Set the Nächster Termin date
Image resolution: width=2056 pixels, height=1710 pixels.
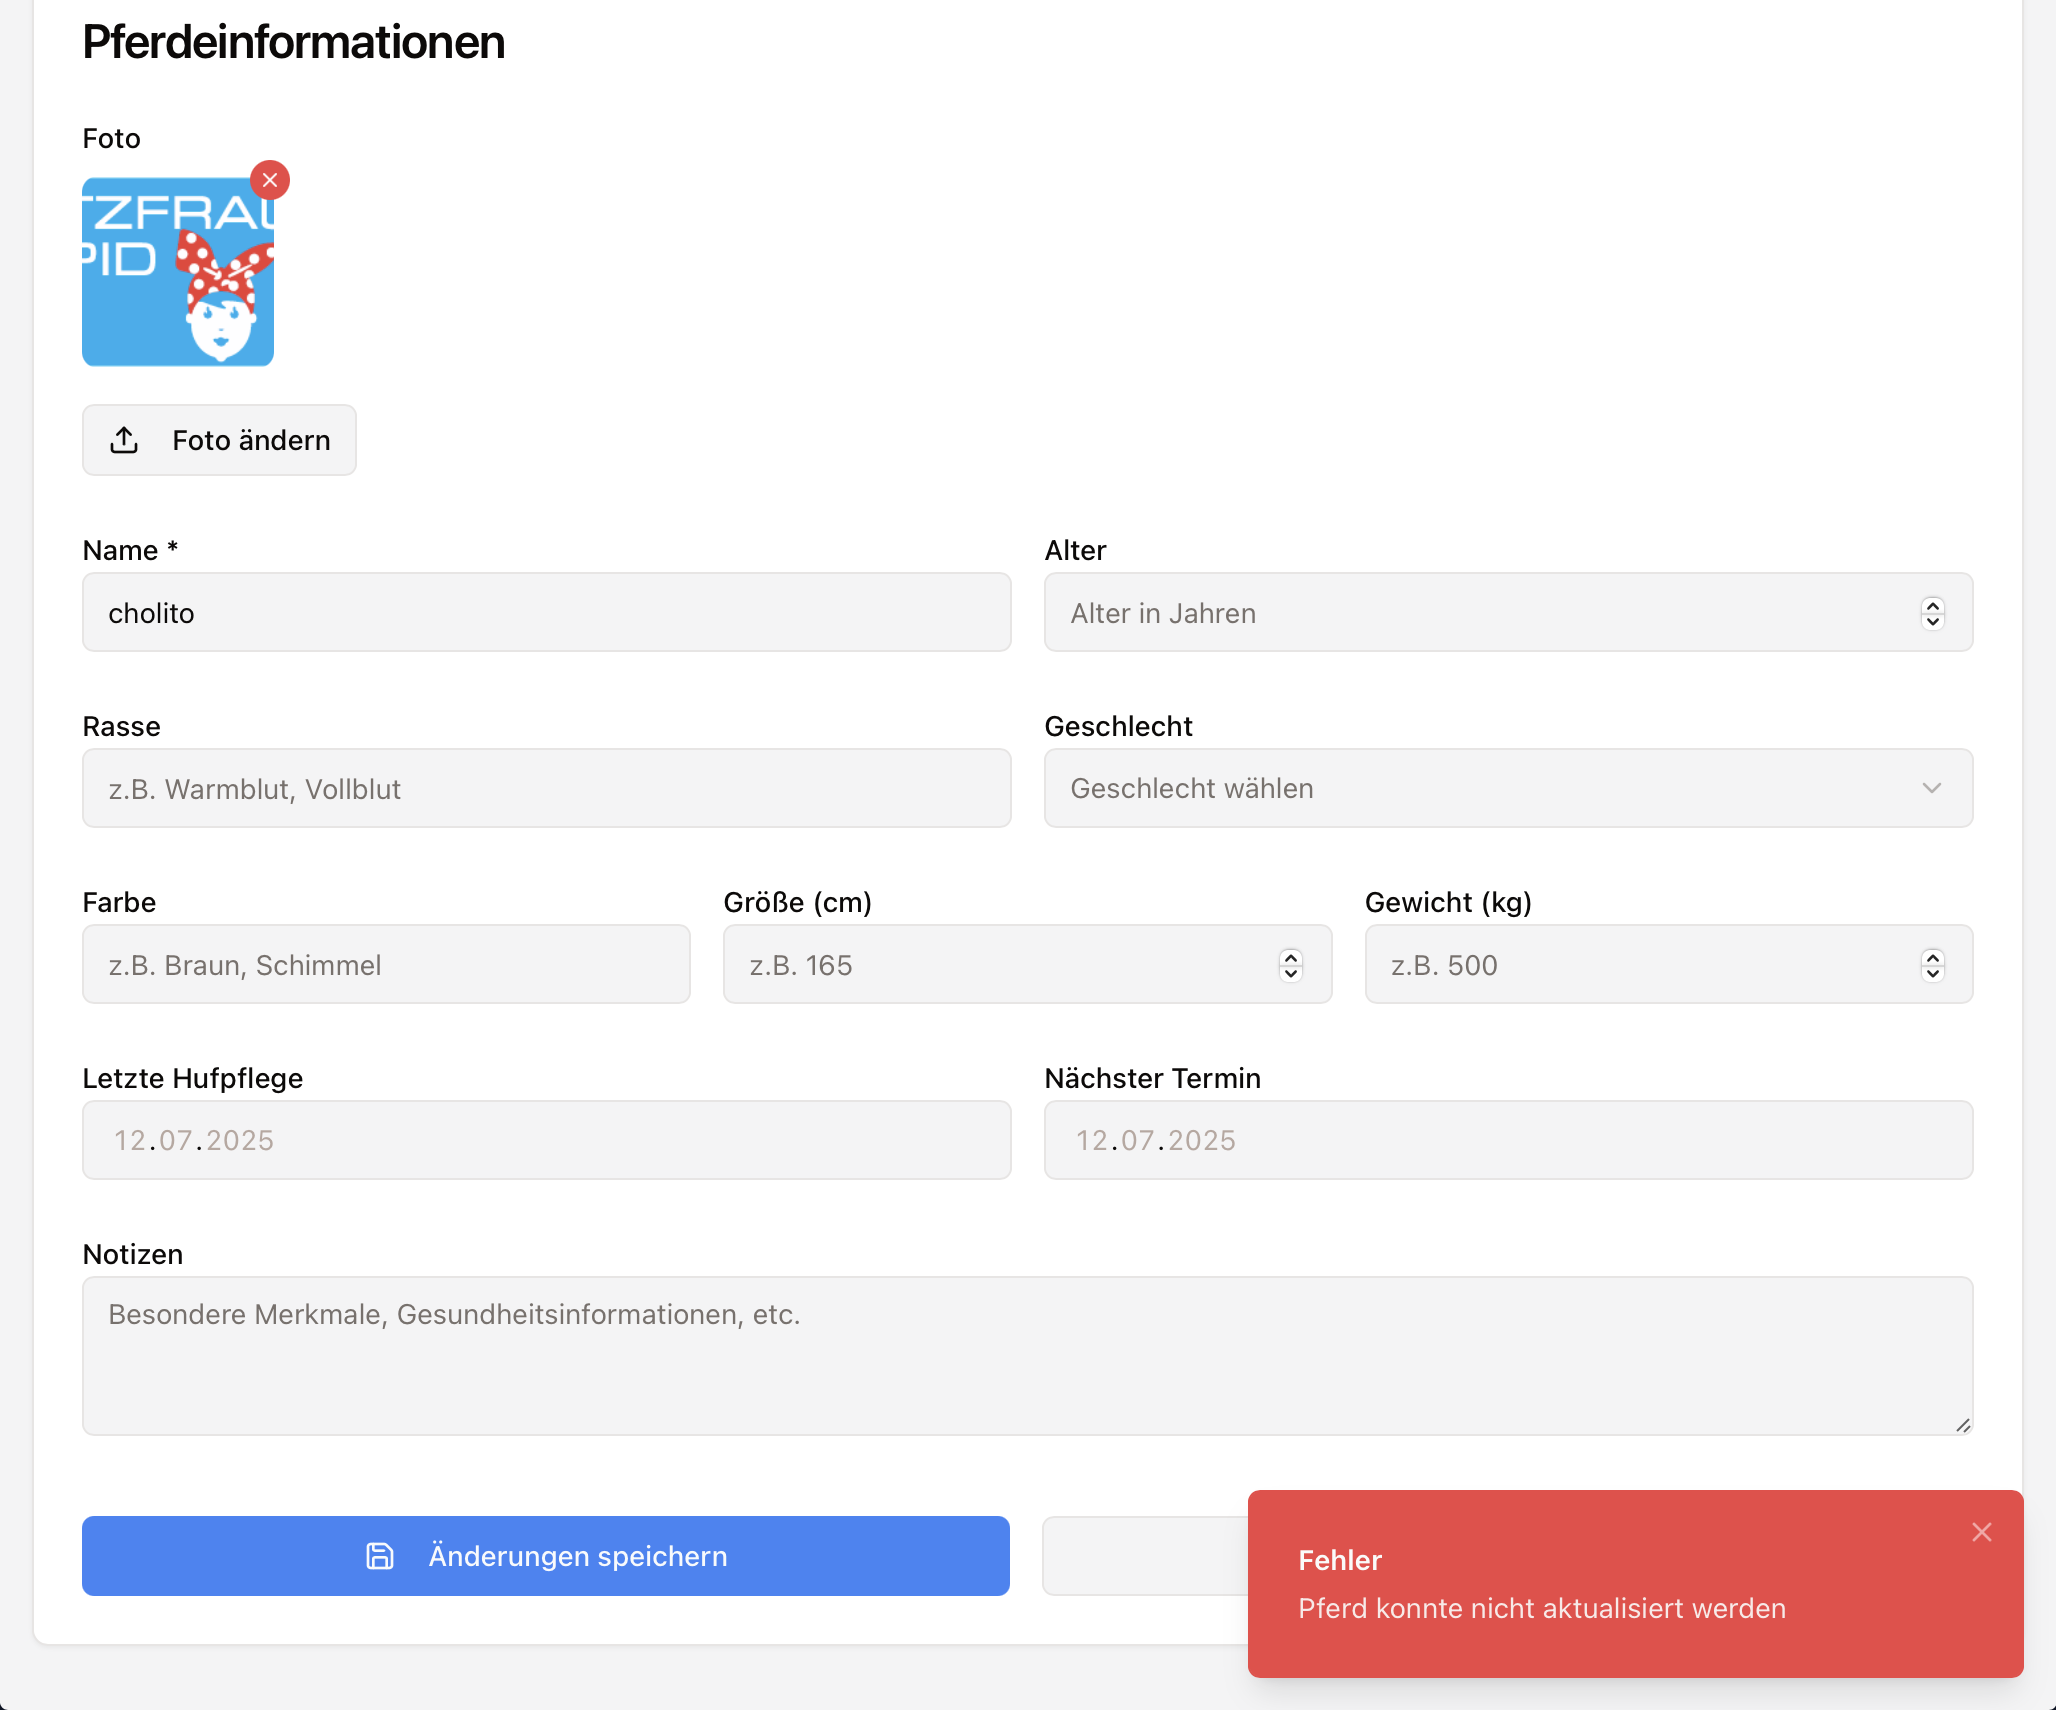(x=1508, y=1141)
